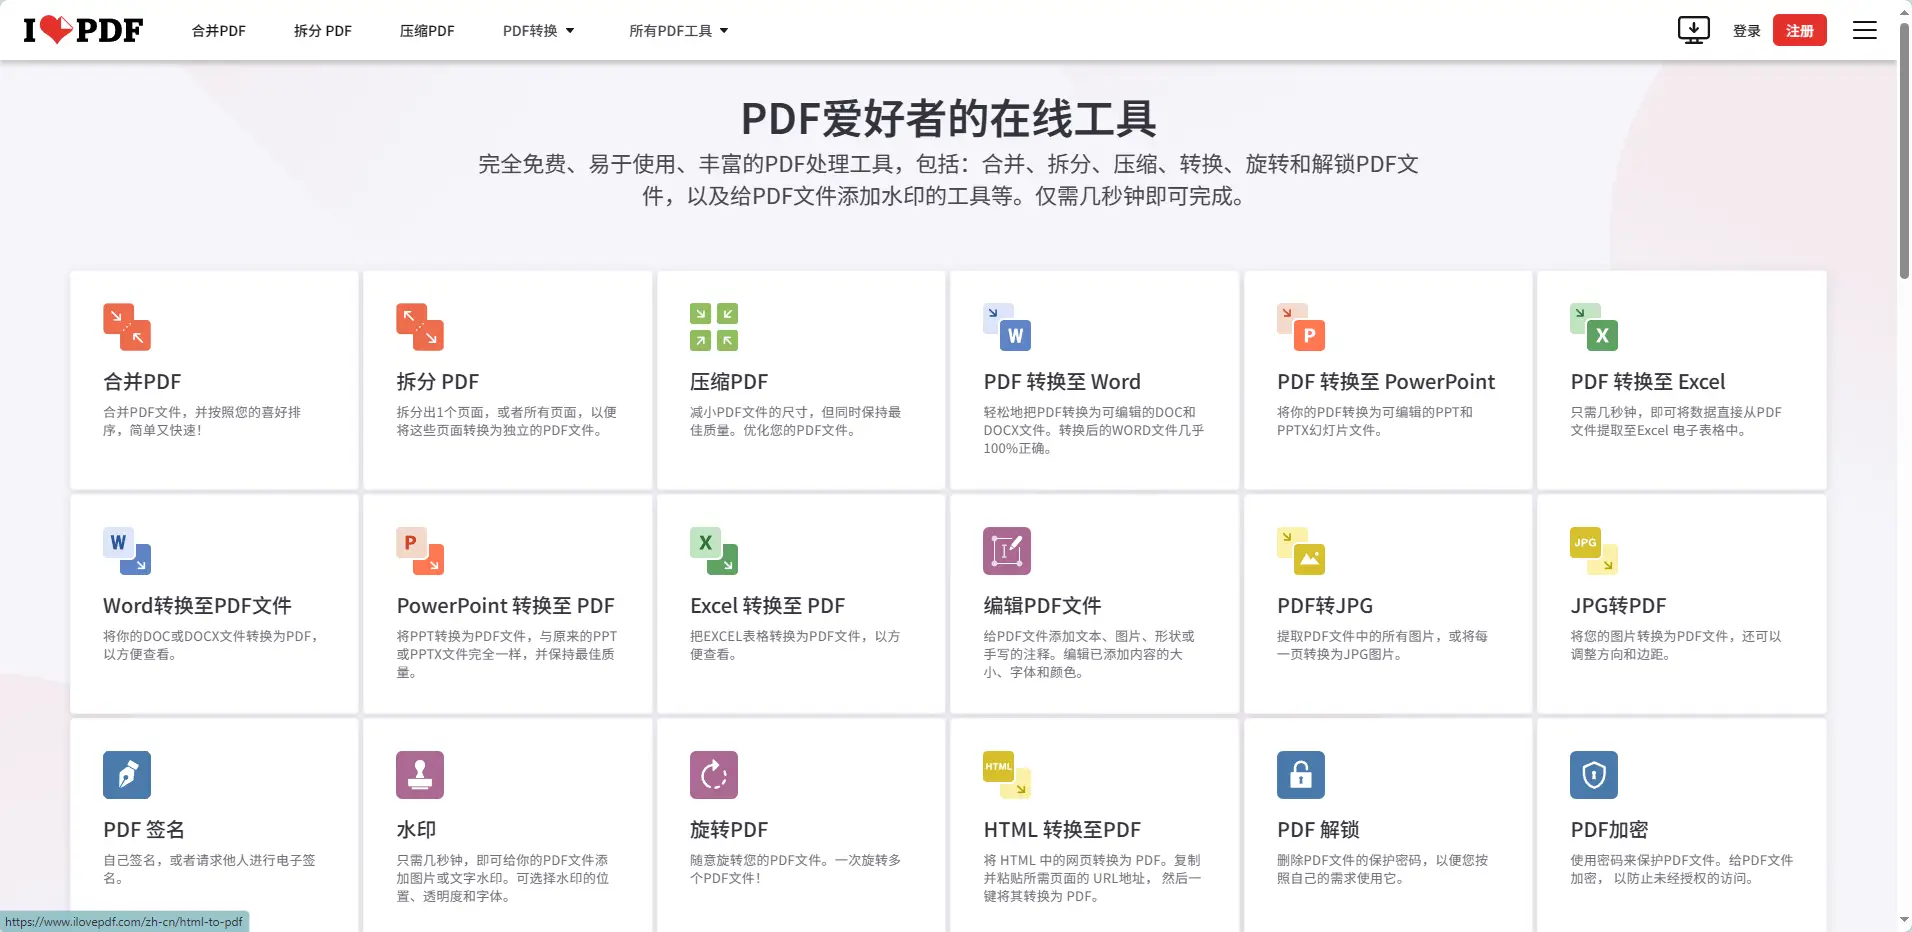Click the PDF 转换至 PowerPoint icon
1912x932 pixels.
pyautogui.click(x=1301, y=327)
